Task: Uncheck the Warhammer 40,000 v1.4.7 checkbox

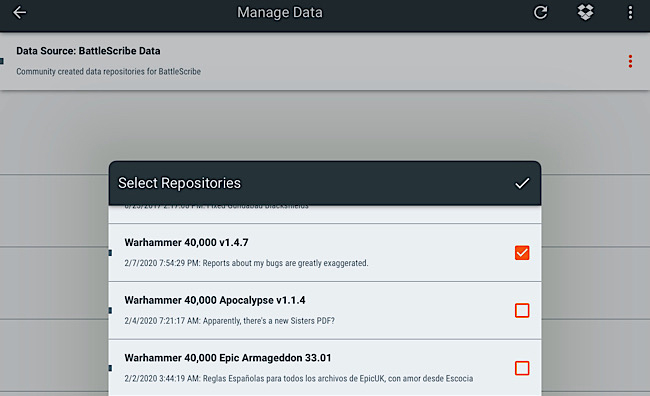Action: pyautogui.click(x=522, y=253)
